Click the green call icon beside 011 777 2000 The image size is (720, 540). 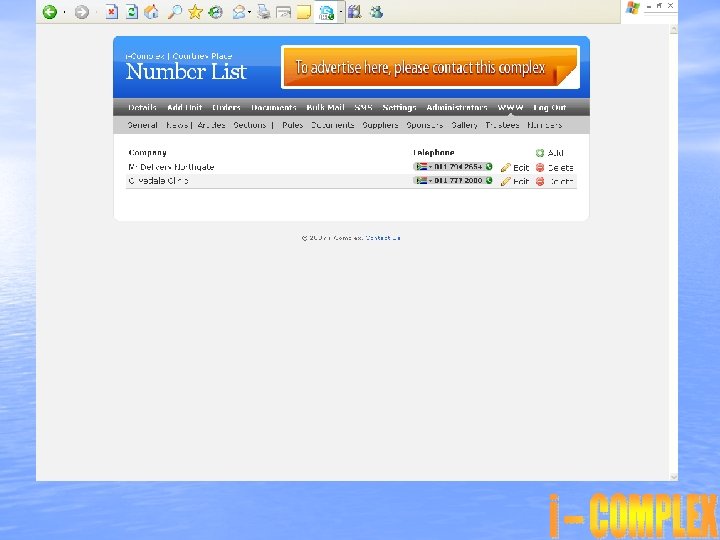pyautogui.click(x=489, y=180)
